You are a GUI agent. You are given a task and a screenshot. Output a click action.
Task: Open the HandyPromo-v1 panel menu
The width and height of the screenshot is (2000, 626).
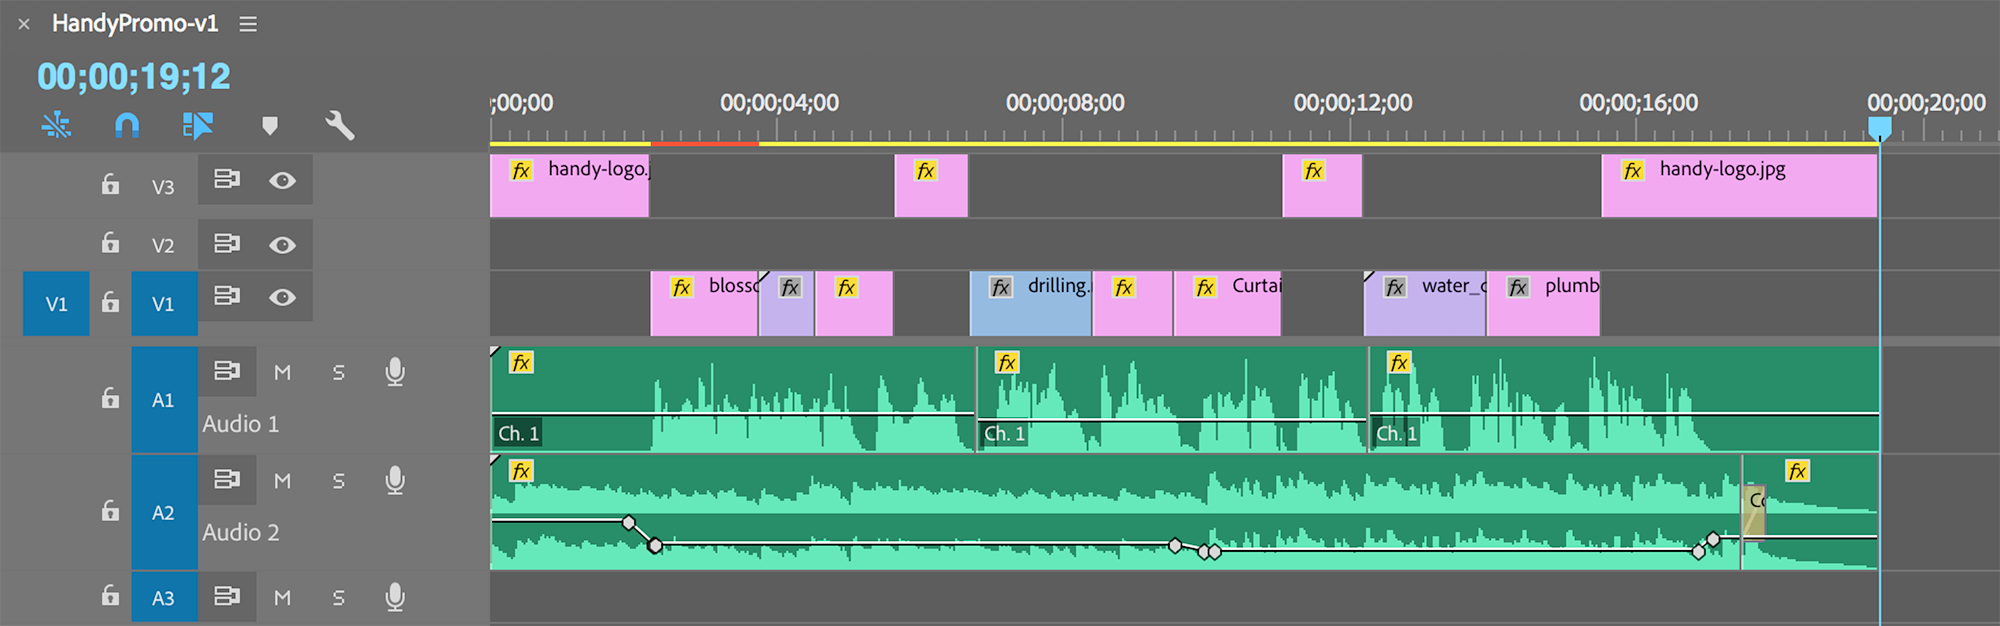tap(248, 24)
